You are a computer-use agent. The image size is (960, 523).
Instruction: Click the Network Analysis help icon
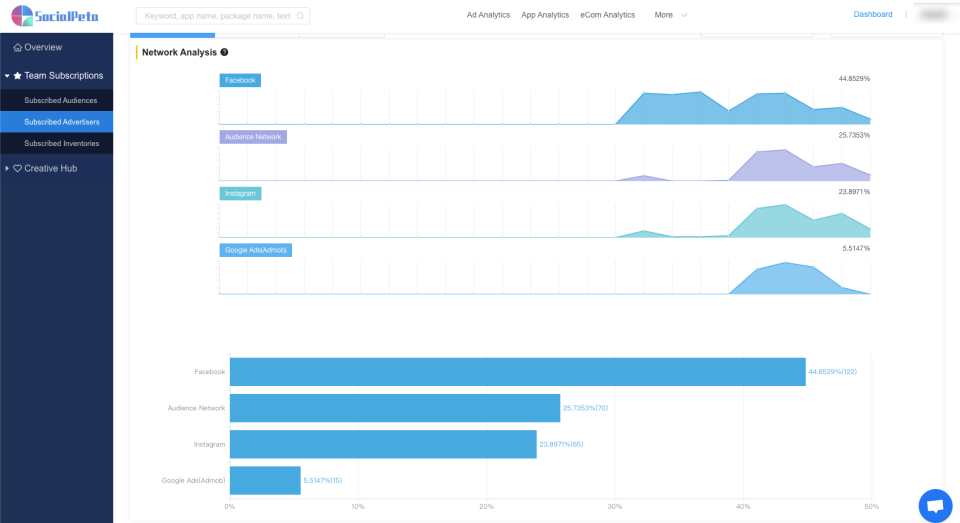pyautogui.click(x=224, y=52)
